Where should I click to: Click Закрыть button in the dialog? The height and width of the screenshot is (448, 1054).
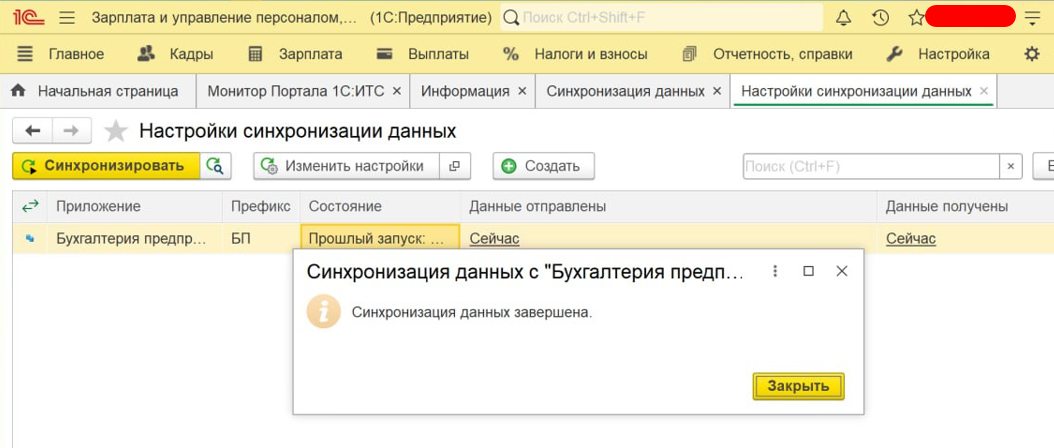click(799, 387)
